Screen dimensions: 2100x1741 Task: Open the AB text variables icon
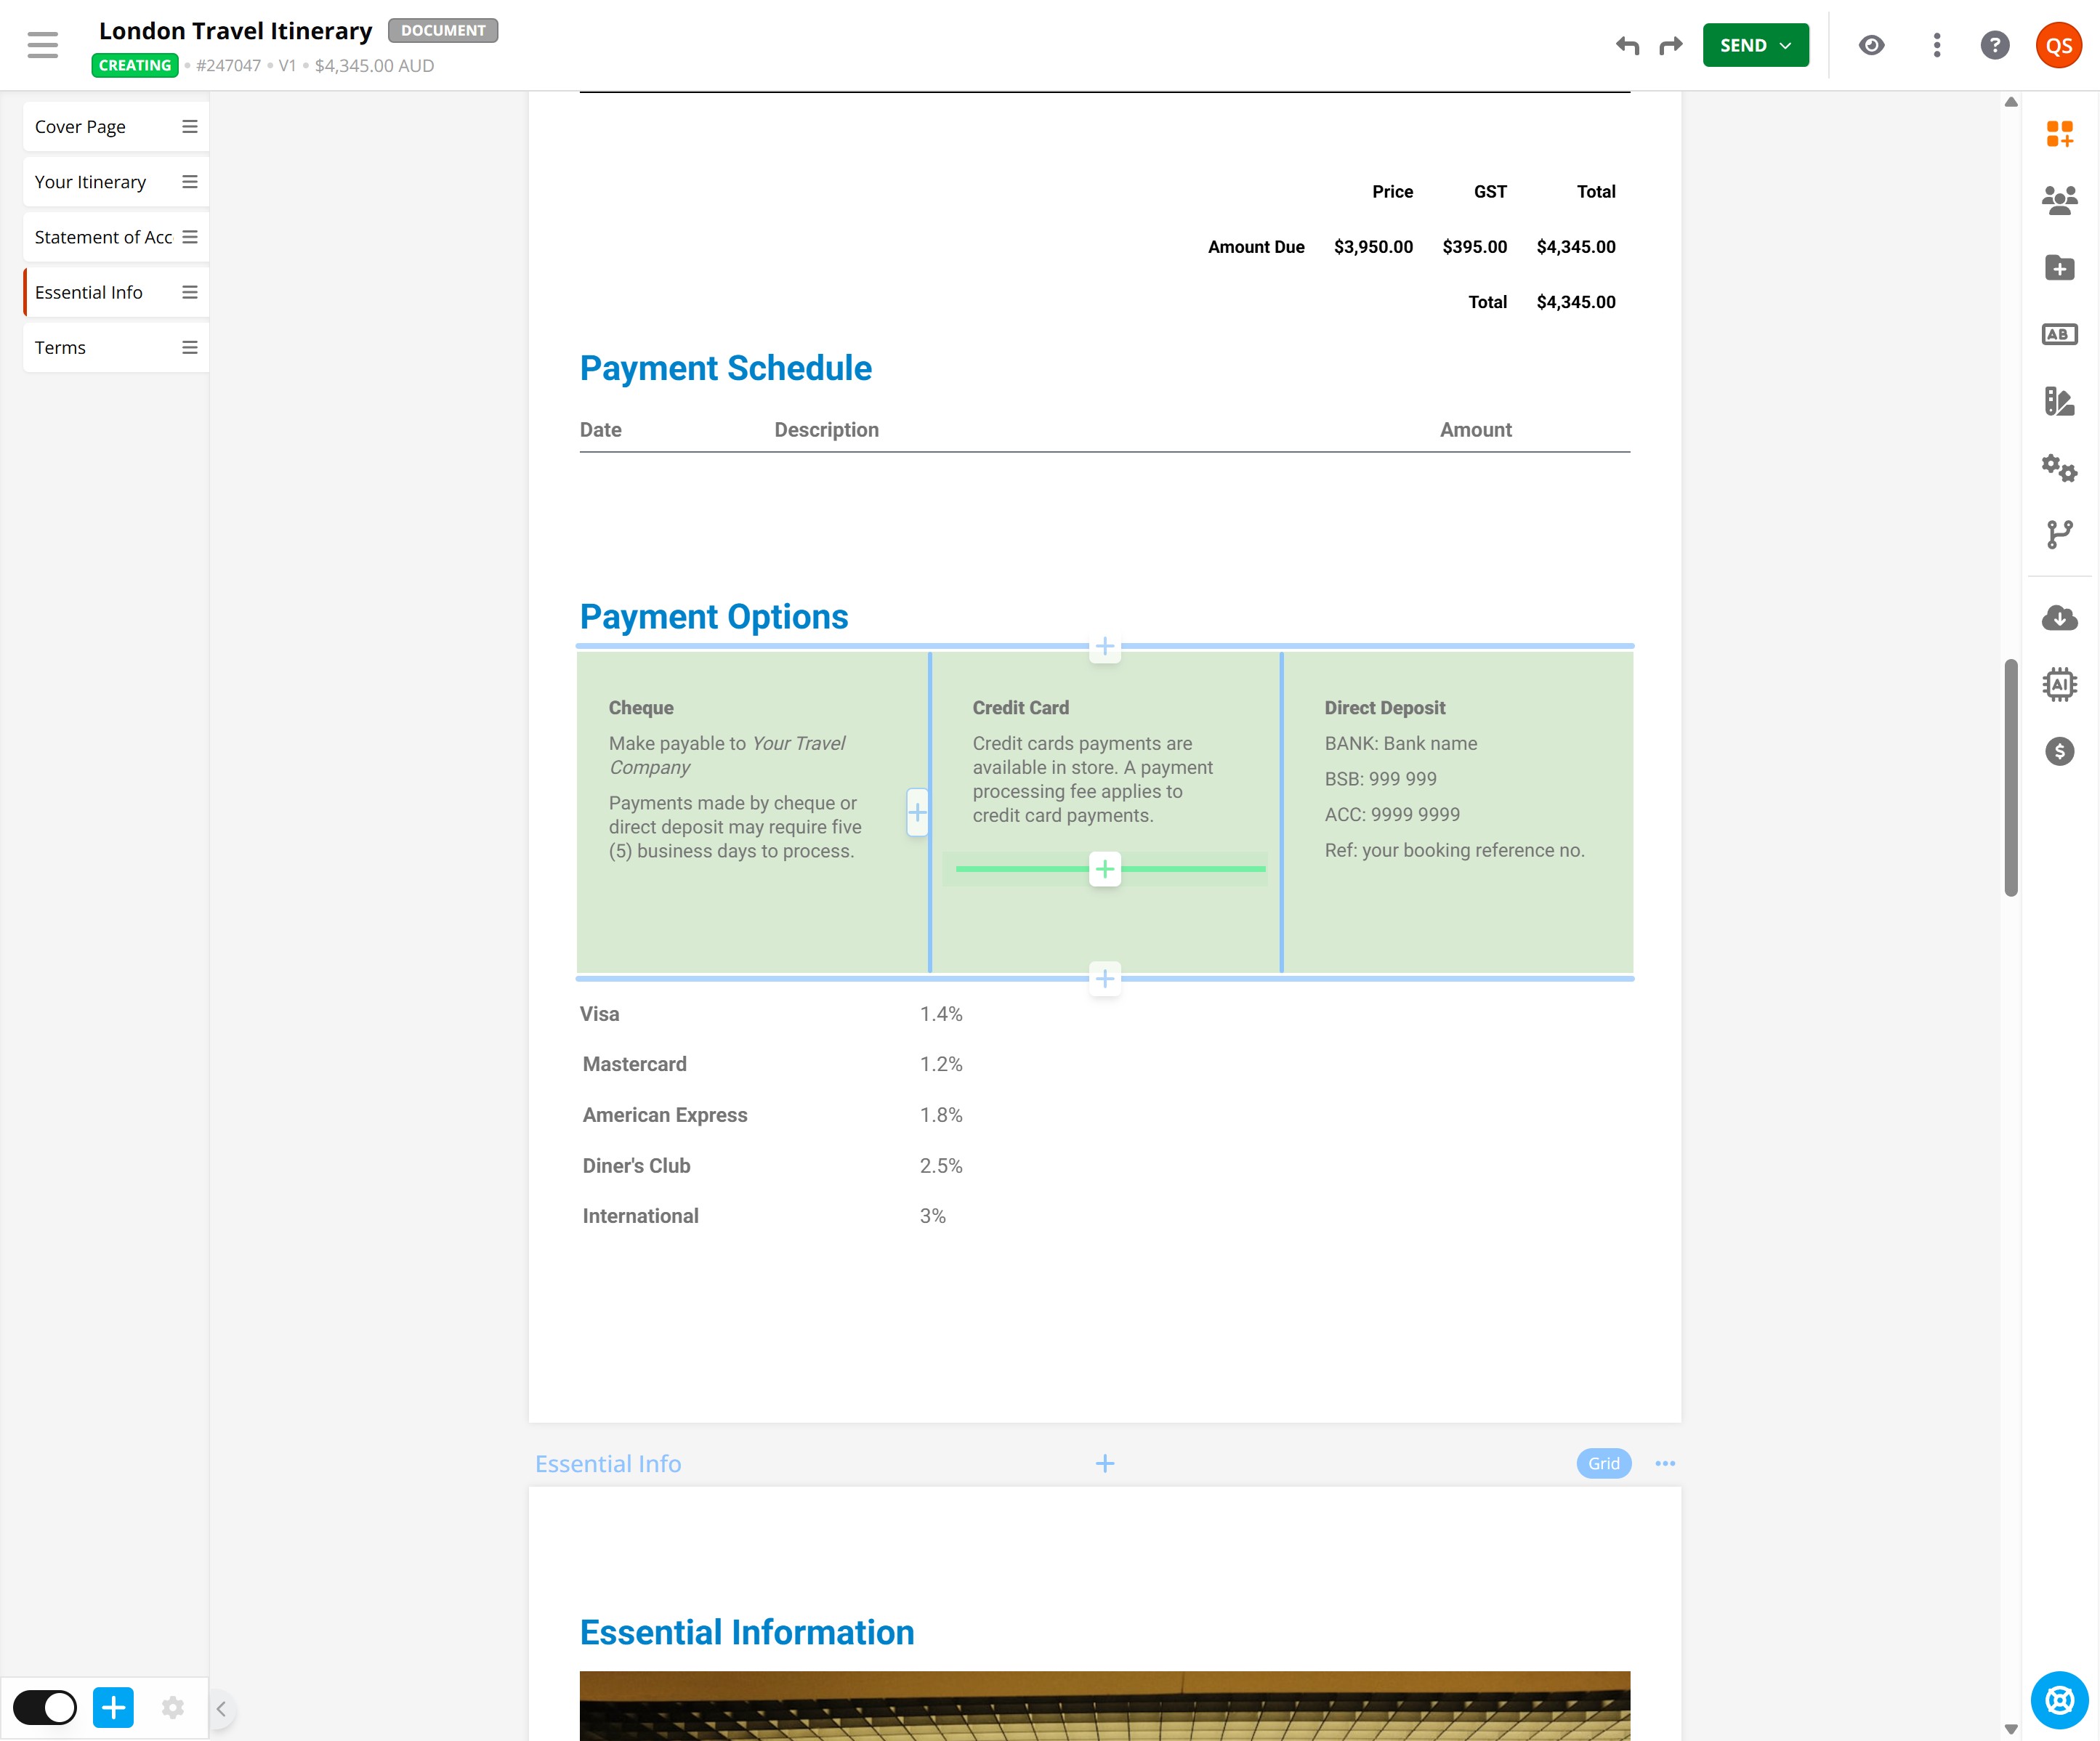coord(2058,334)
